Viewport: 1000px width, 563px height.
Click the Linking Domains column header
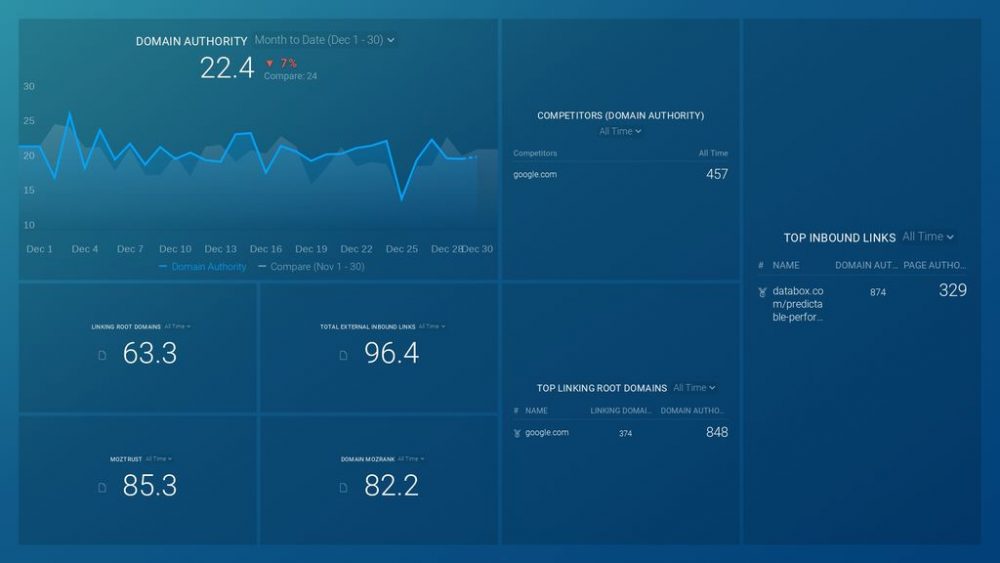618,411
